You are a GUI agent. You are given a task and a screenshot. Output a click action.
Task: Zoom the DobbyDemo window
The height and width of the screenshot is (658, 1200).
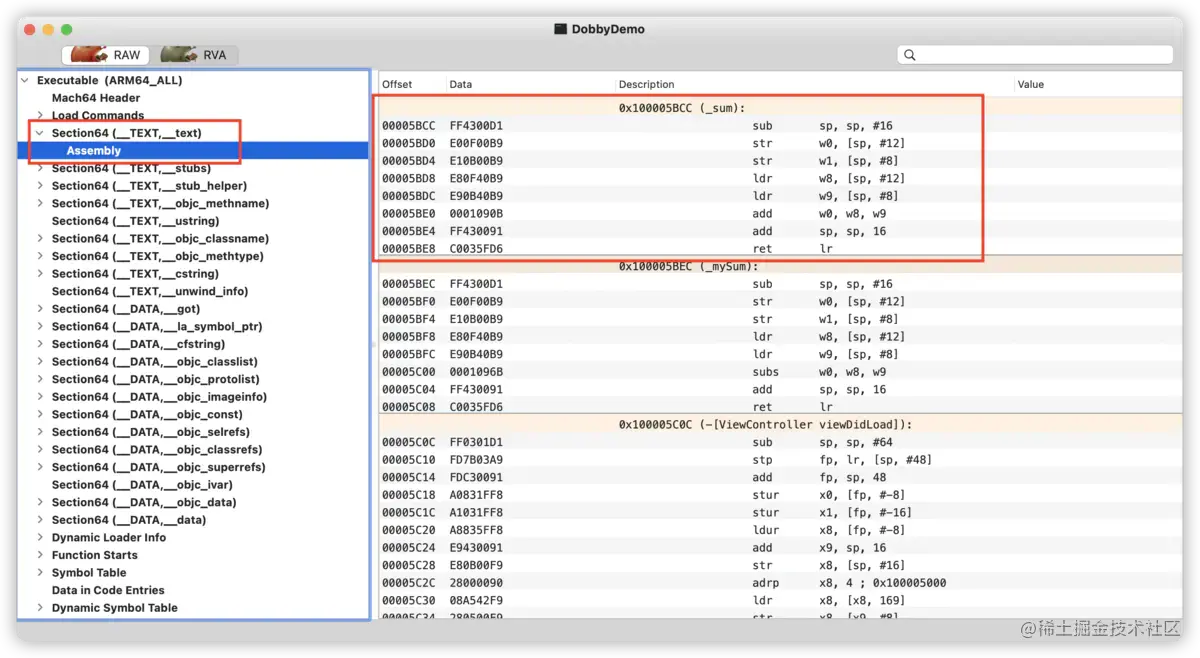(x=67, y=29)
